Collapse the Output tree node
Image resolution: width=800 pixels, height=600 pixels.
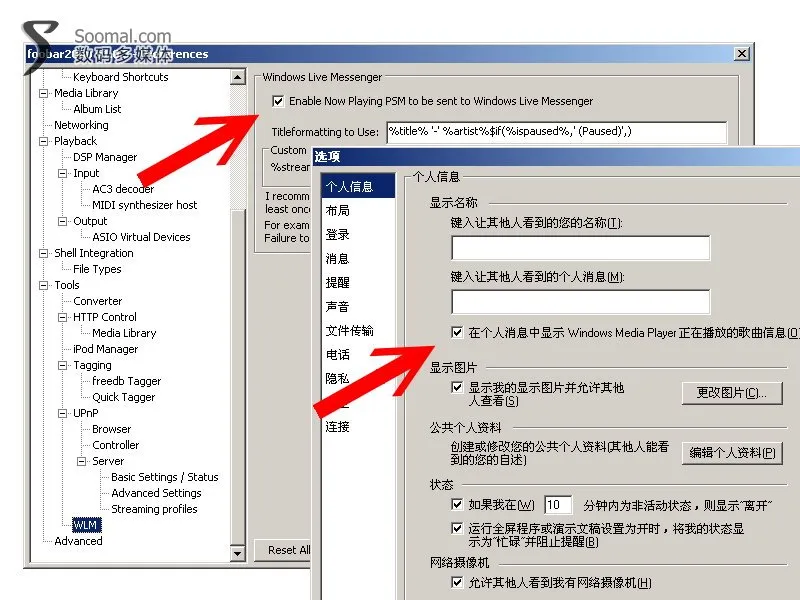(x=63, y=221)
